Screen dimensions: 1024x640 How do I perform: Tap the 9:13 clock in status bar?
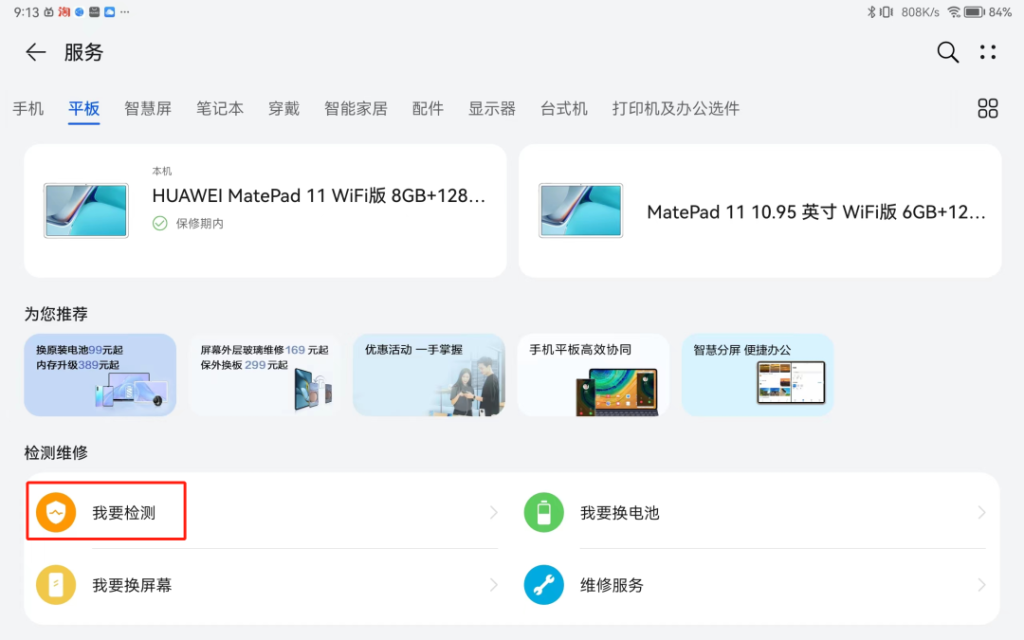pyautogui.click(x=26, y=12)
